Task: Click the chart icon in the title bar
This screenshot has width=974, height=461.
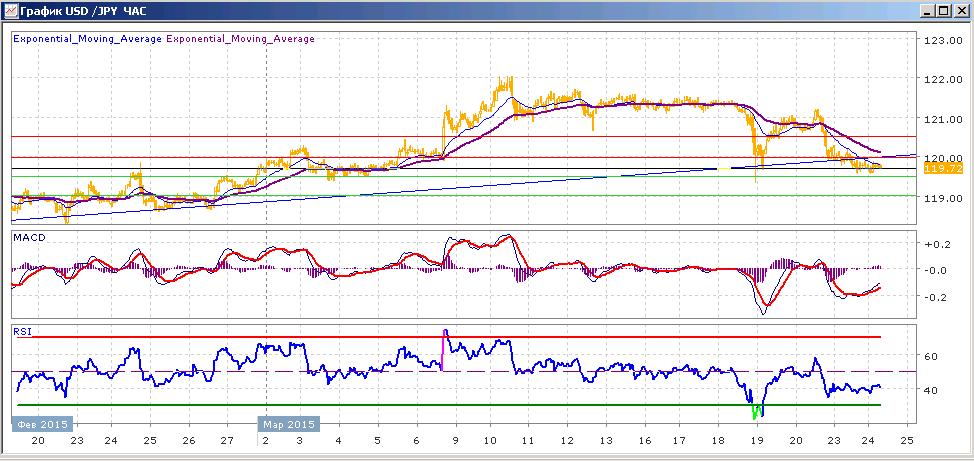Action: 11,11
